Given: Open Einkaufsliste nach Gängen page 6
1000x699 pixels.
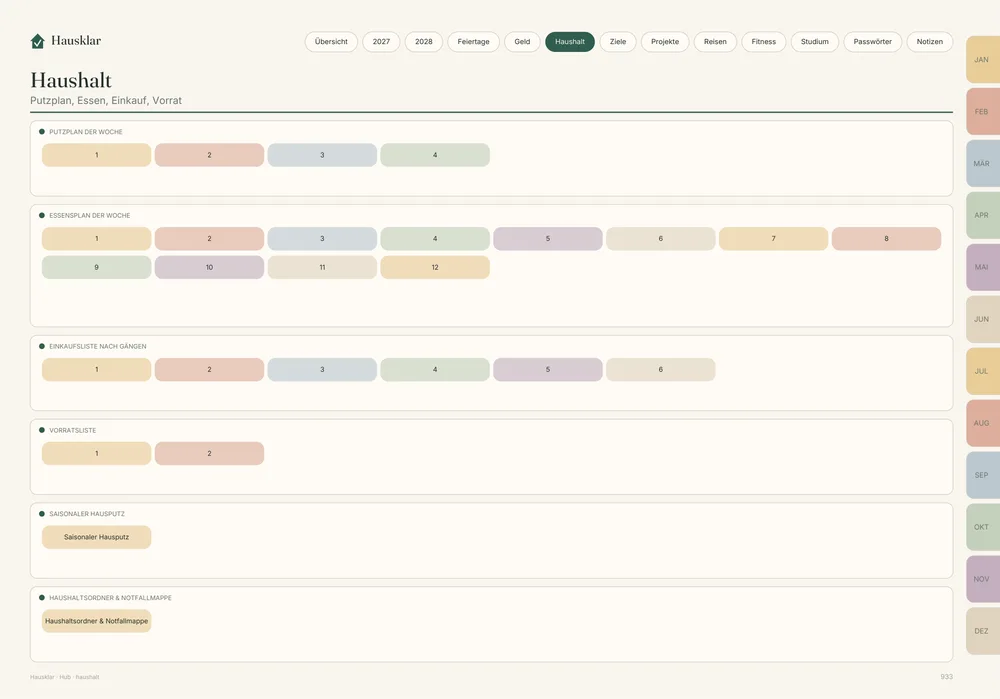Looking at the screenshot, I should coord(661,369).
